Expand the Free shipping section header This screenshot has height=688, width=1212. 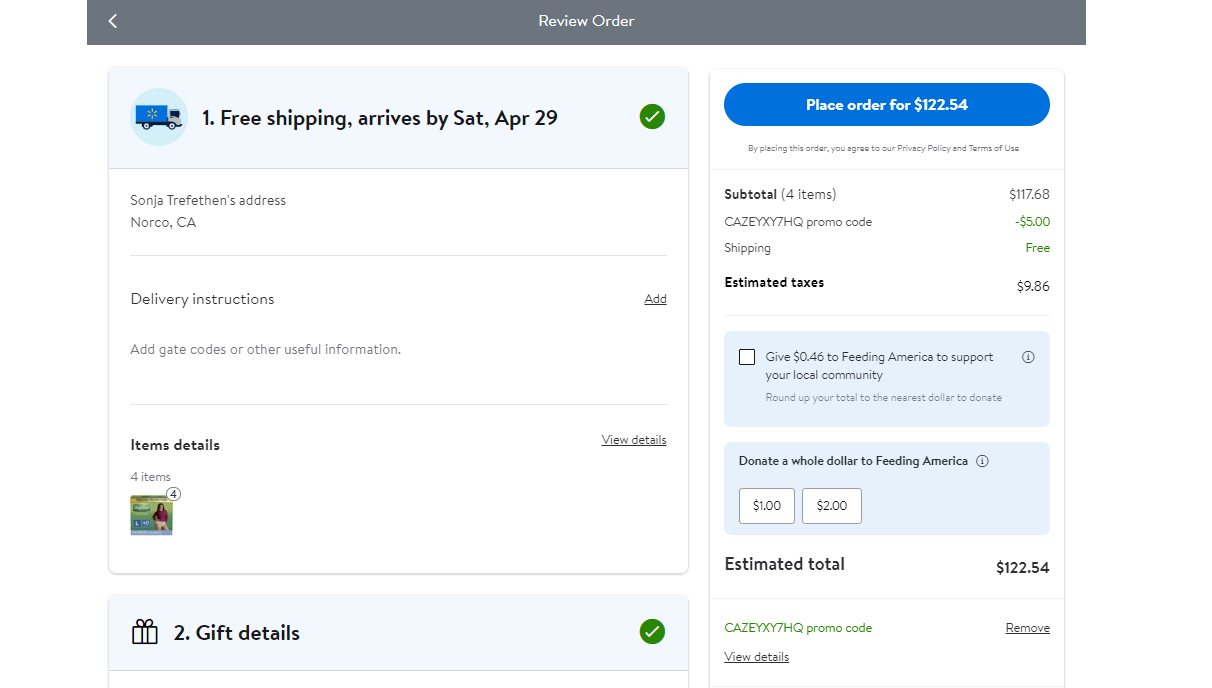pyautogui.click(x=398, y=118)
